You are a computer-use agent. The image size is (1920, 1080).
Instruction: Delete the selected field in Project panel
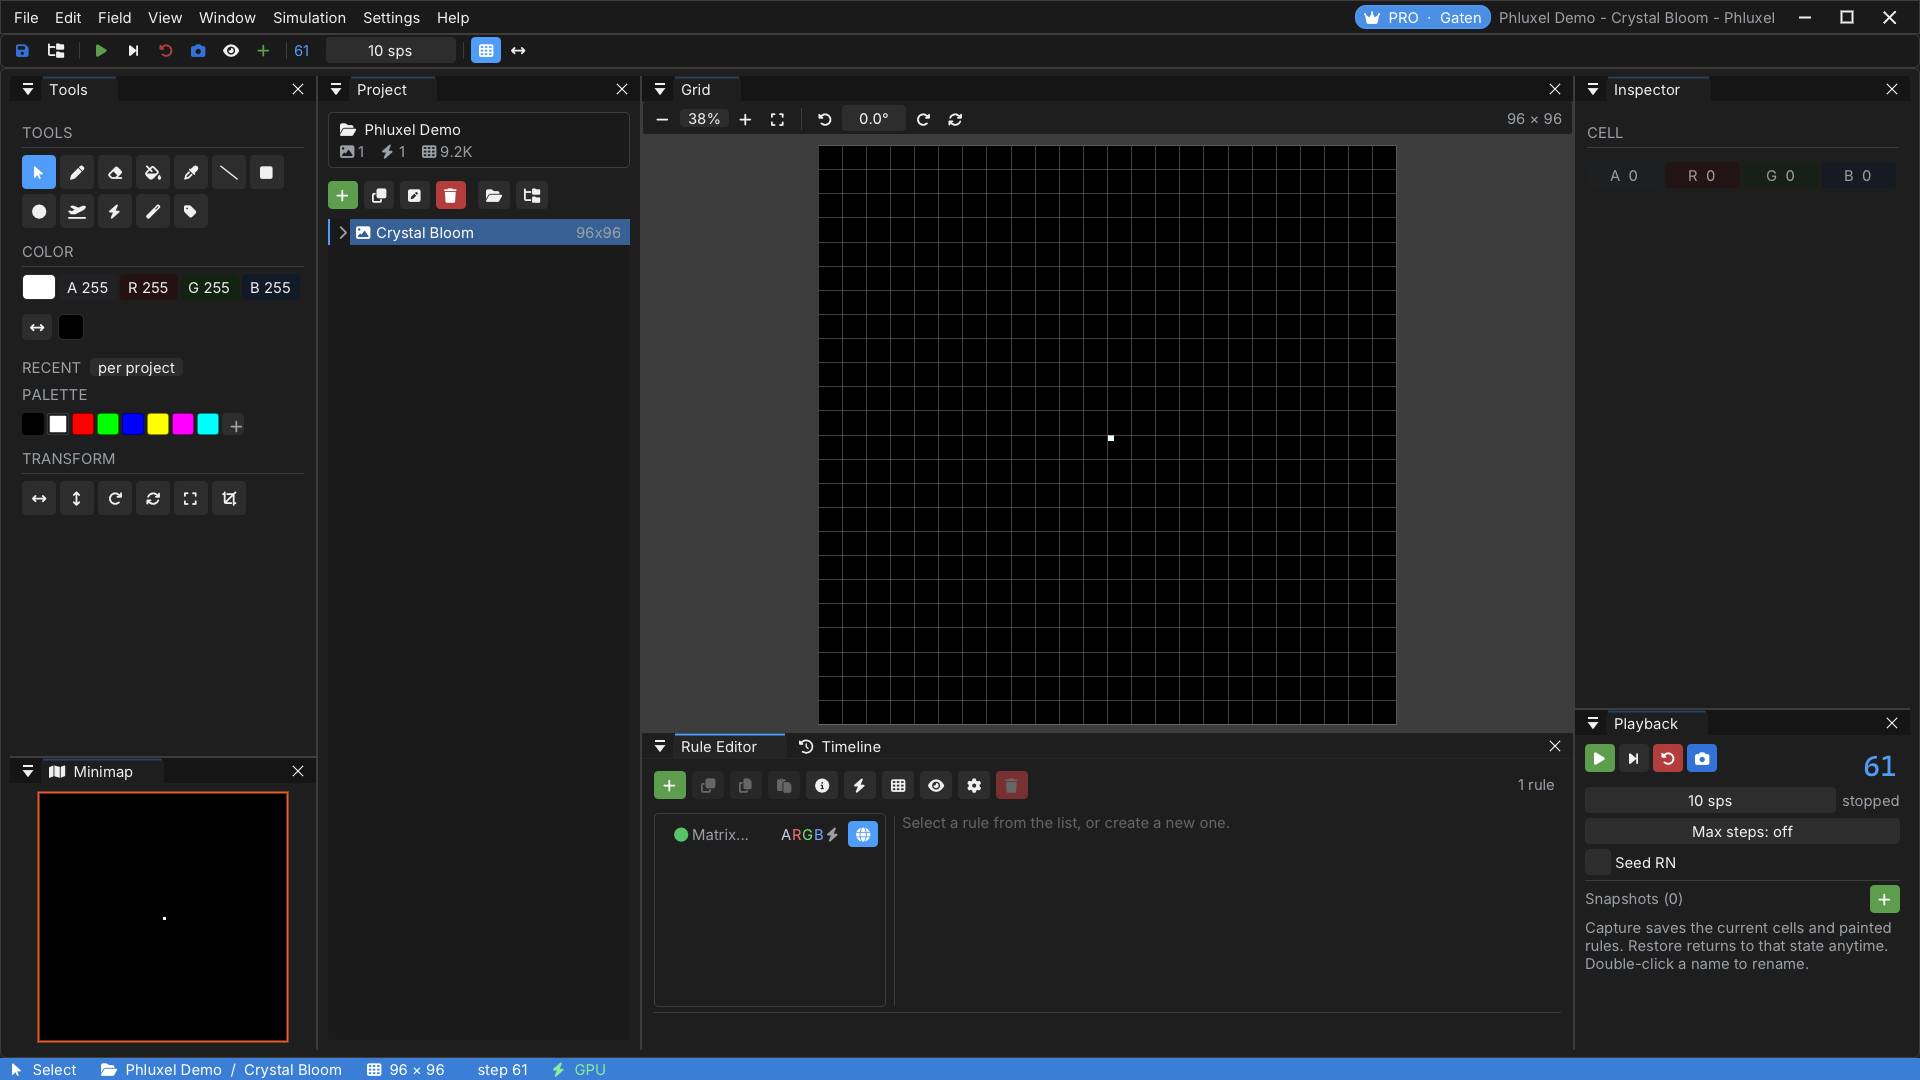[451, 196]
